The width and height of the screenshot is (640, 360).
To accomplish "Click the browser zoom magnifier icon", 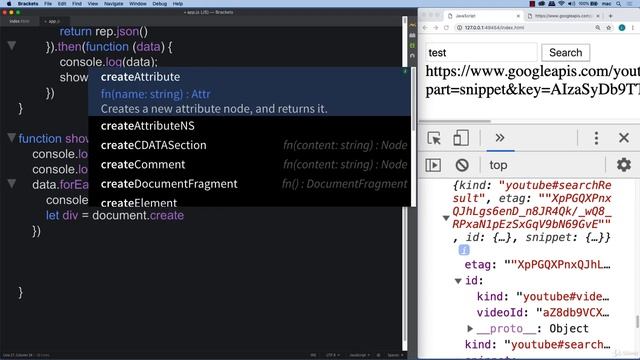I will point(598,28).
